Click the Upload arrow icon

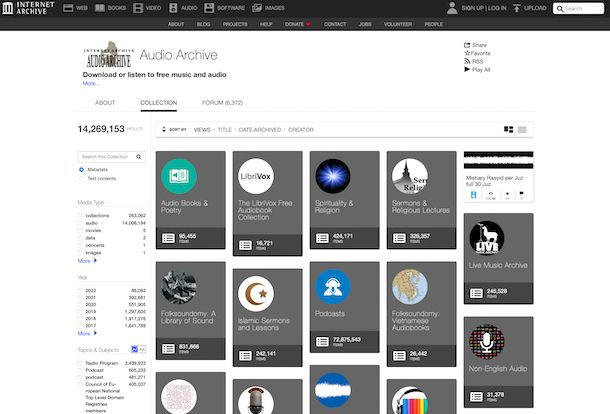click(516, 8)
